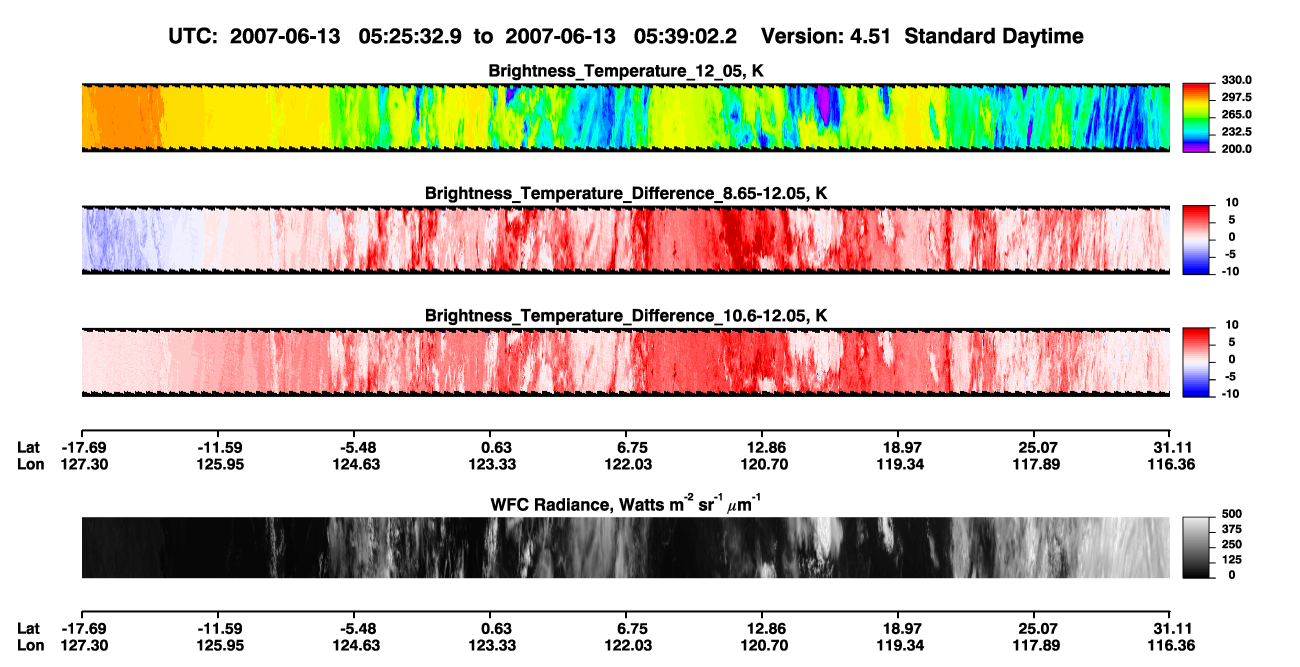This screenshot has width=1300, height=667.
Task: Click the '10' label of 10.6-12.05 scale
Action: click(x=1232, y=325)
